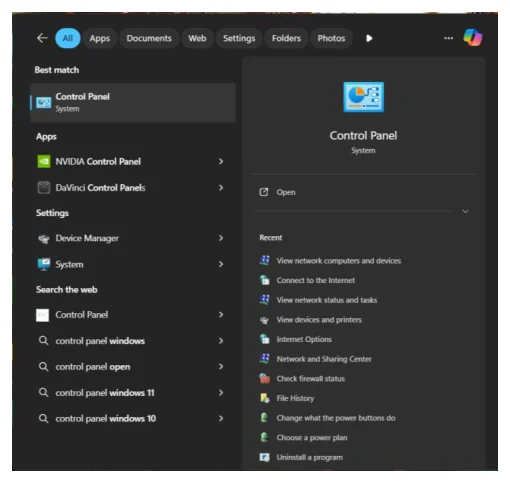The image size is (510, 483).
Task: Open View network computers and devices
Action: pyautogui.click(x=339, y=261)
